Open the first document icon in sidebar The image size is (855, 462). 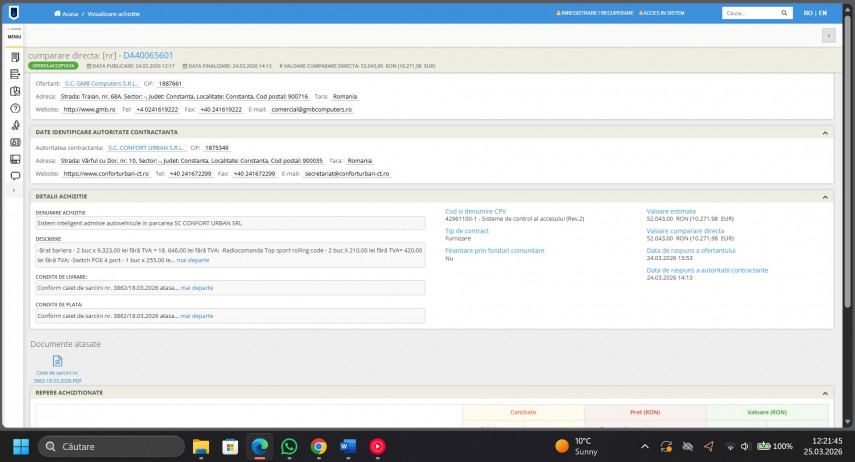click(x=15, y=57)
